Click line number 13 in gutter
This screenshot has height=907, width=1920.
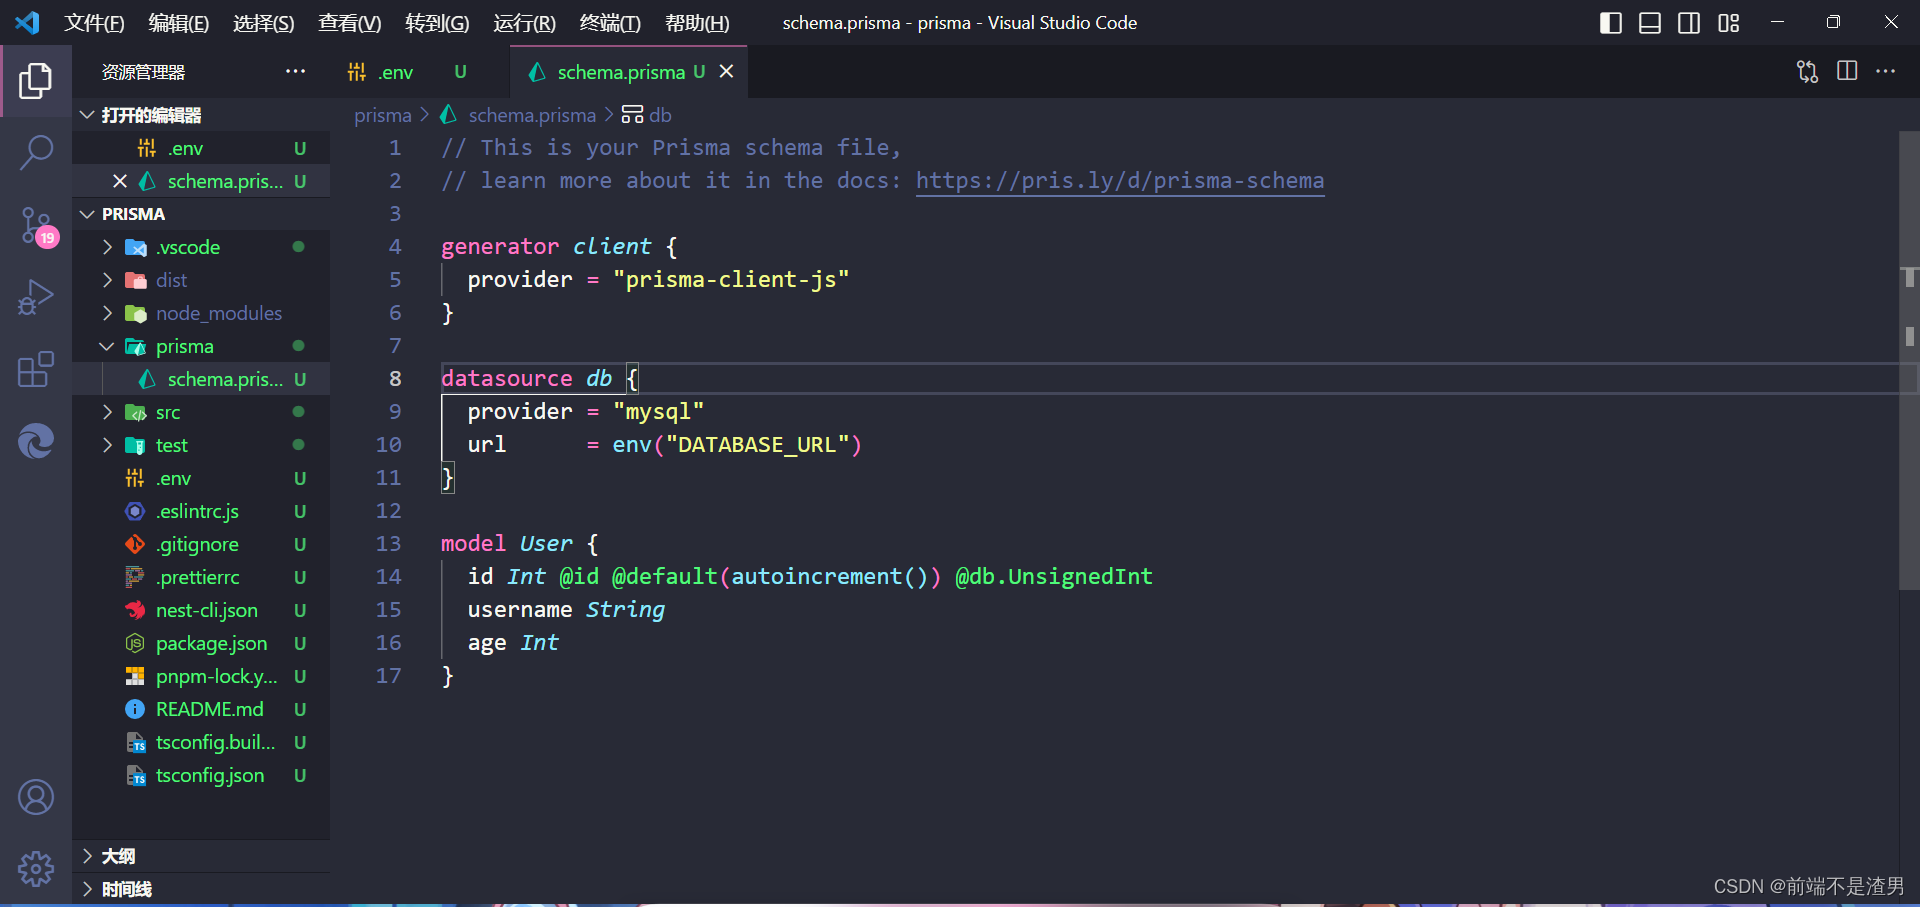tap(389, 543)
